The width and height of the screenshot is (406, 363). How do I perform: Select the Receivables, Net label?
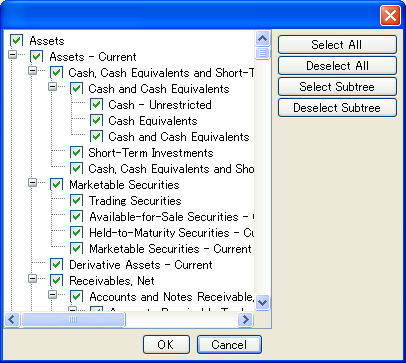112,281
